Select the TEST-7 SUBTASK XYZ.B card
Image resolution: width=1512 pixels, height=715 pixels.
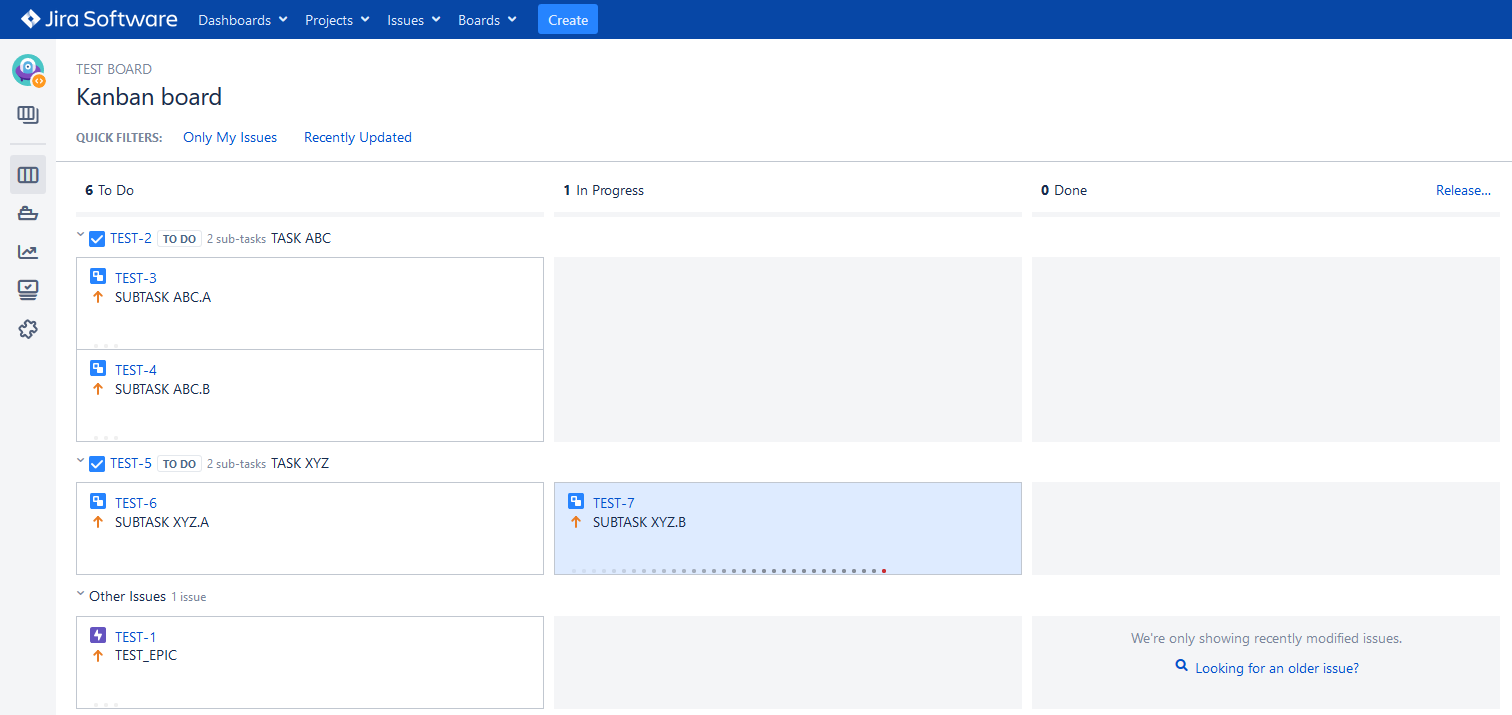click(788, 528)
